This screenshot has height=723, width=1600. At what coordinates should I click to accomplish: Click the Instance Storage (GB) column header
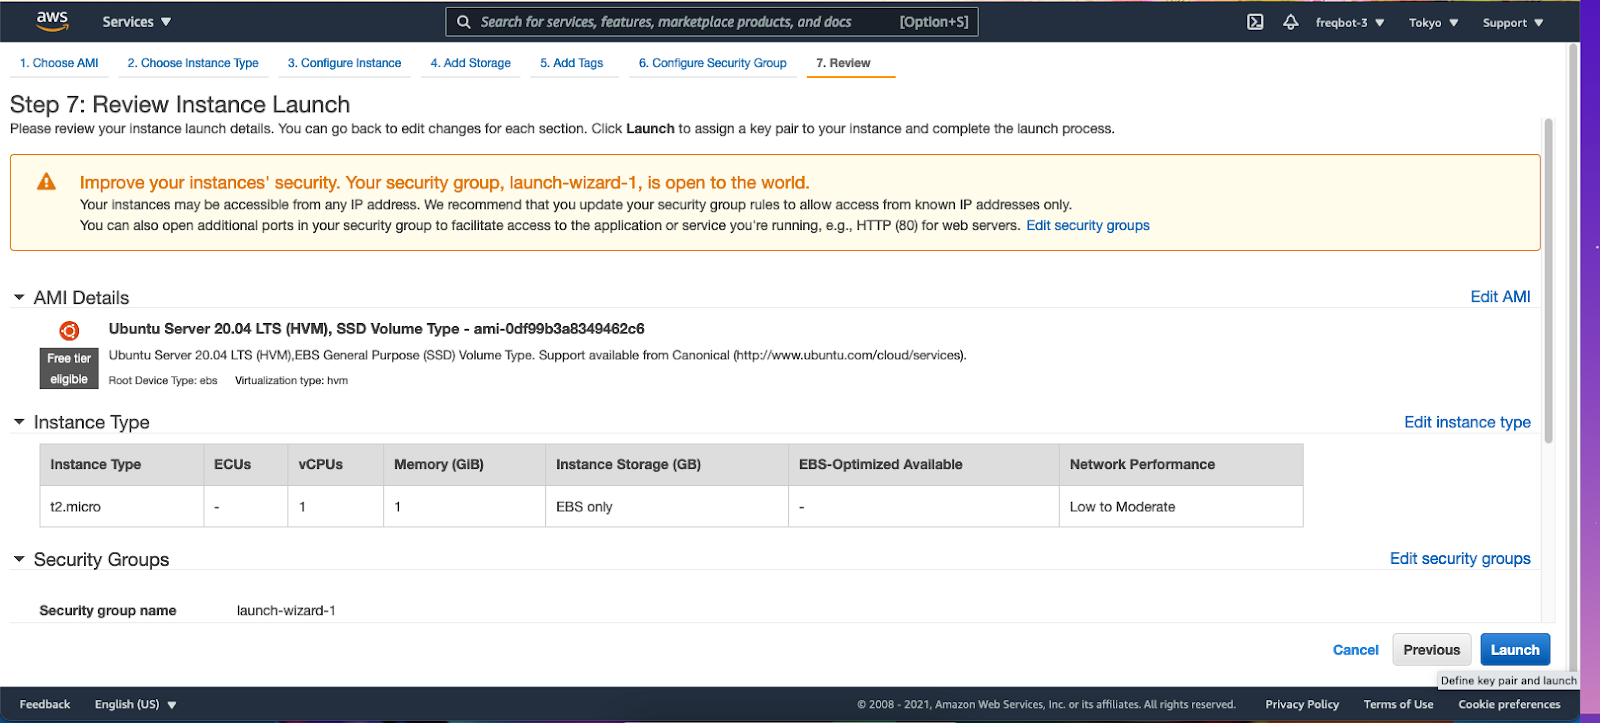666,465
